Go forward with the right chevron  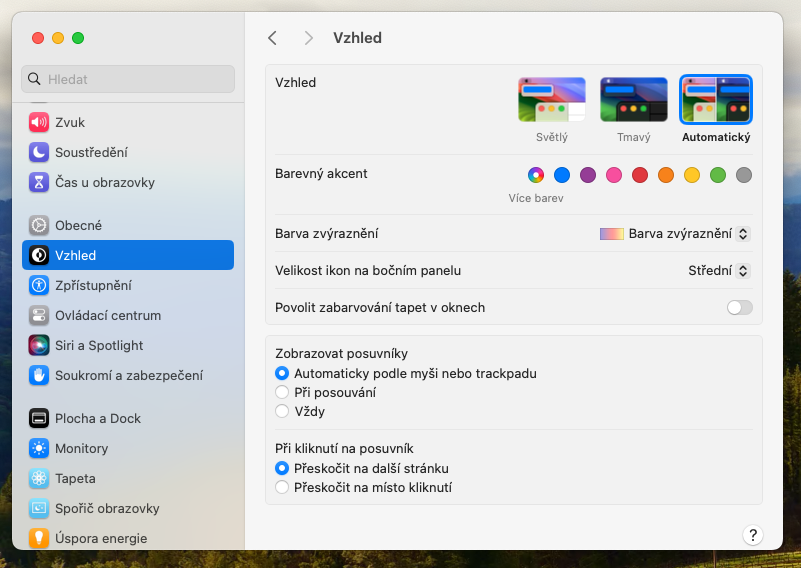click(x=308, y=38)
